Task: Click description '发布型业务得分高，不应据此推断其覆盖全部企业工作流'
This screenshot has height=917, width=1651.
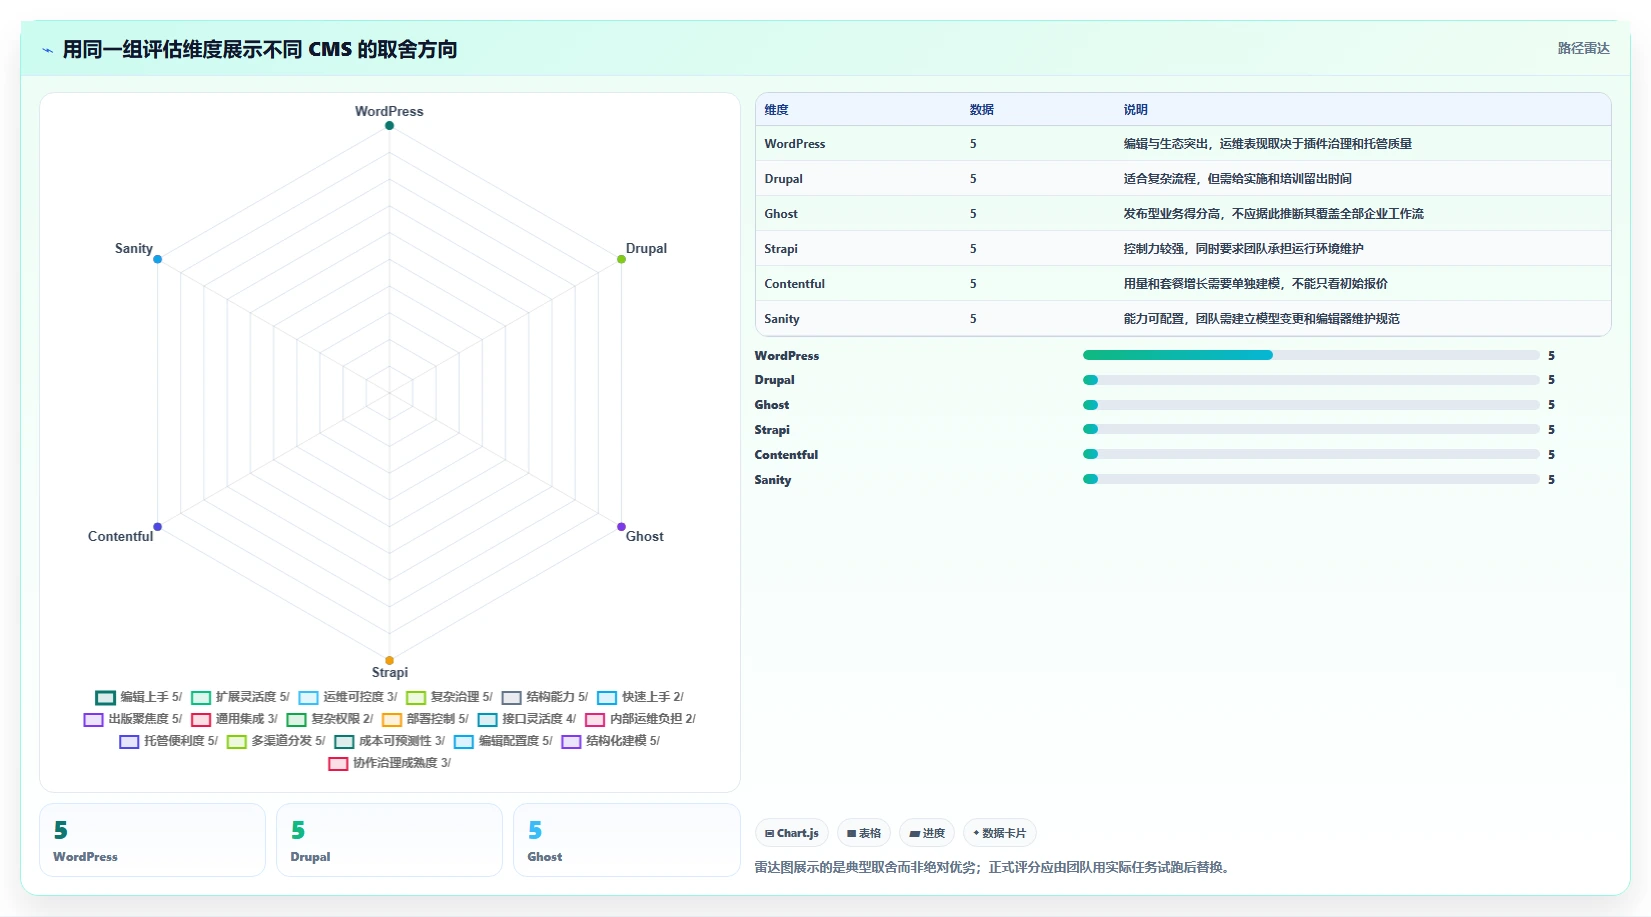Action: point(1273,214)
